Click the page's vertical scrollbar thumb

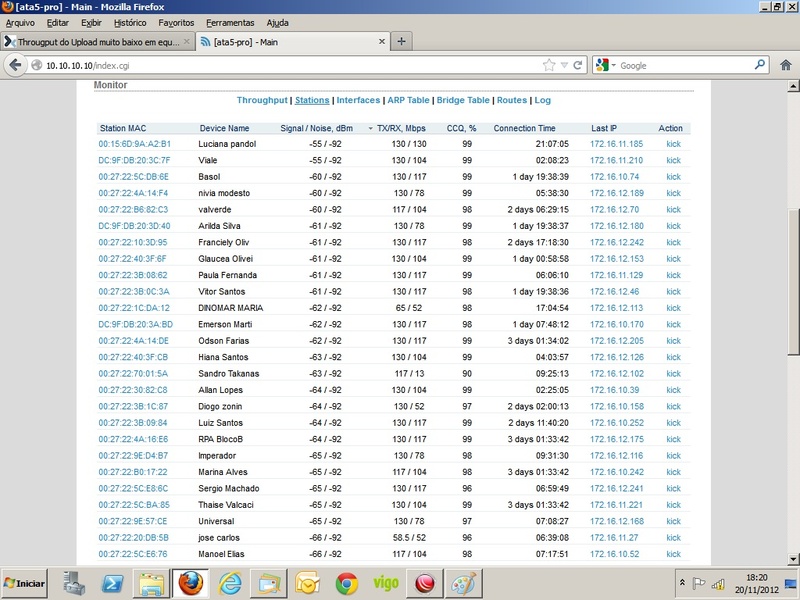[x=793, y=280]
